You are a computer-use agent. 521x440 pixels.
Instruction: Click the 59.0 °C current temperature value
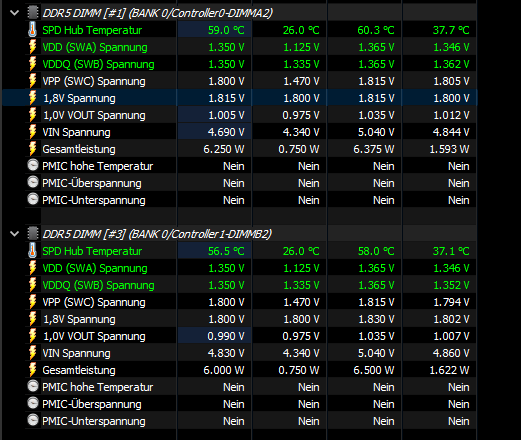coord(226,30)
